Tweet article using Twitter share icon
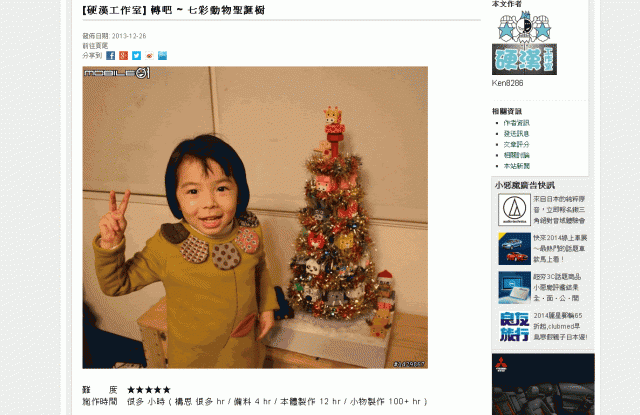This screenshot has height=415, width=640. 136,55
